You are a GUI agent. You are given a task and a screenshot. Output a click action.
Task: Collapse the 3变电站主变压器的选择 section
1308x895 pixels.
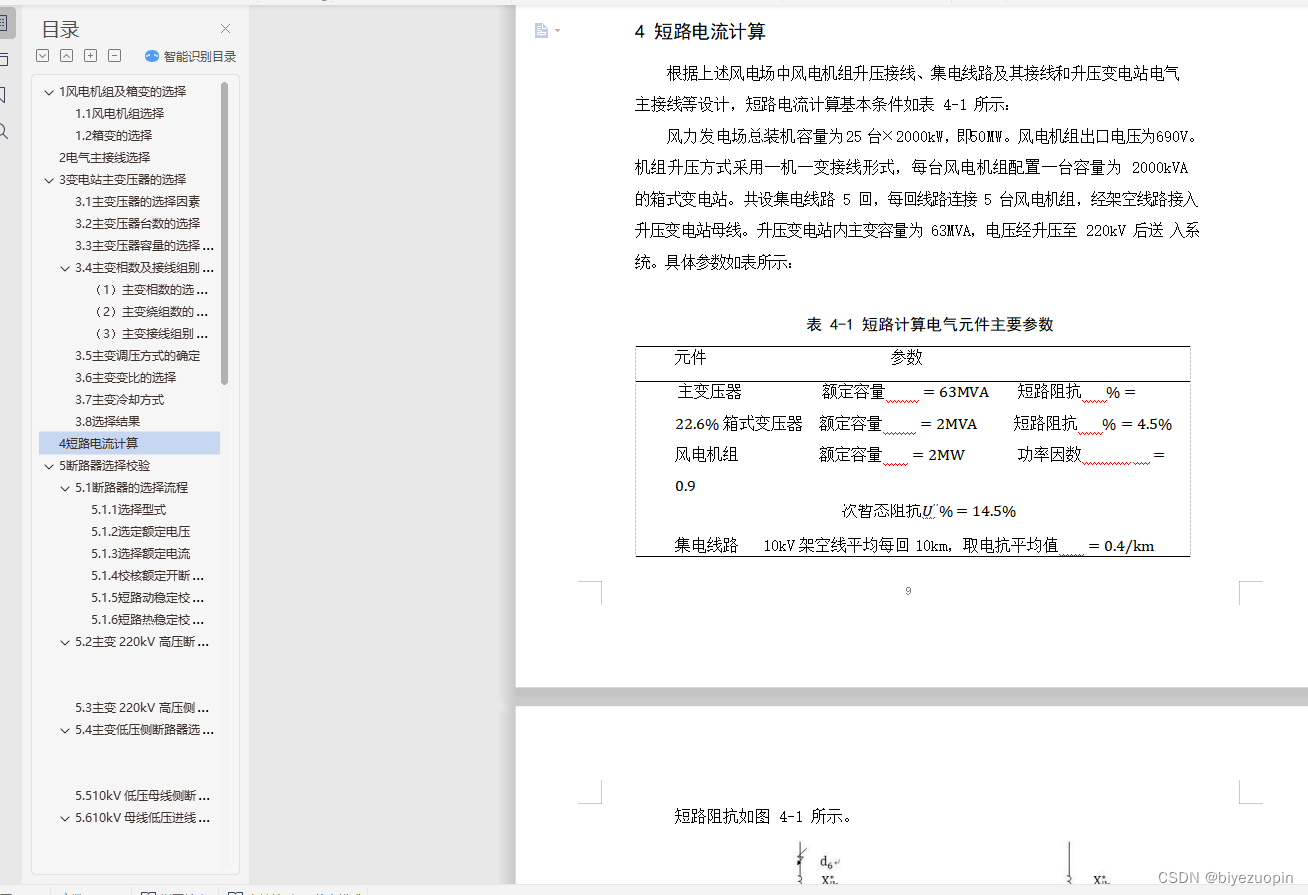coord(49,179)
